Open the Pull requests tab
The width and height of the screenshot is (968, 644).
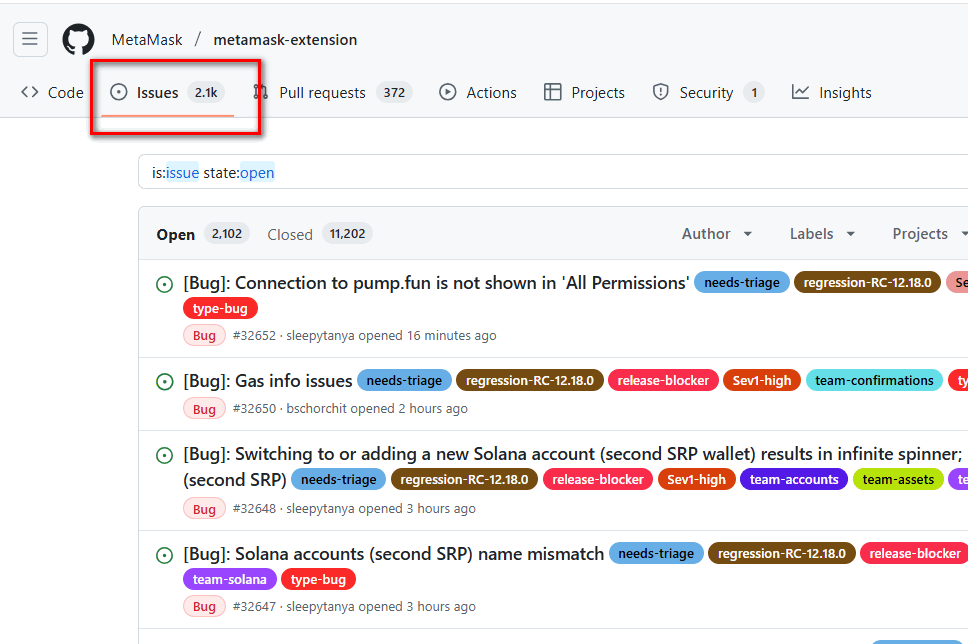click(x=333, y=93)
